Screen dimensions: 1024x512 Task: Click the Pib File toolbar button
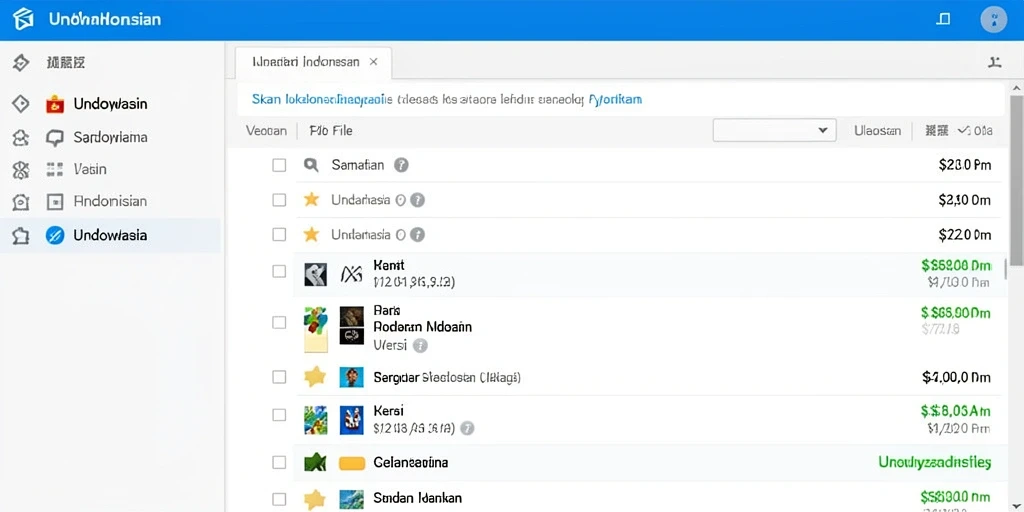330,131
